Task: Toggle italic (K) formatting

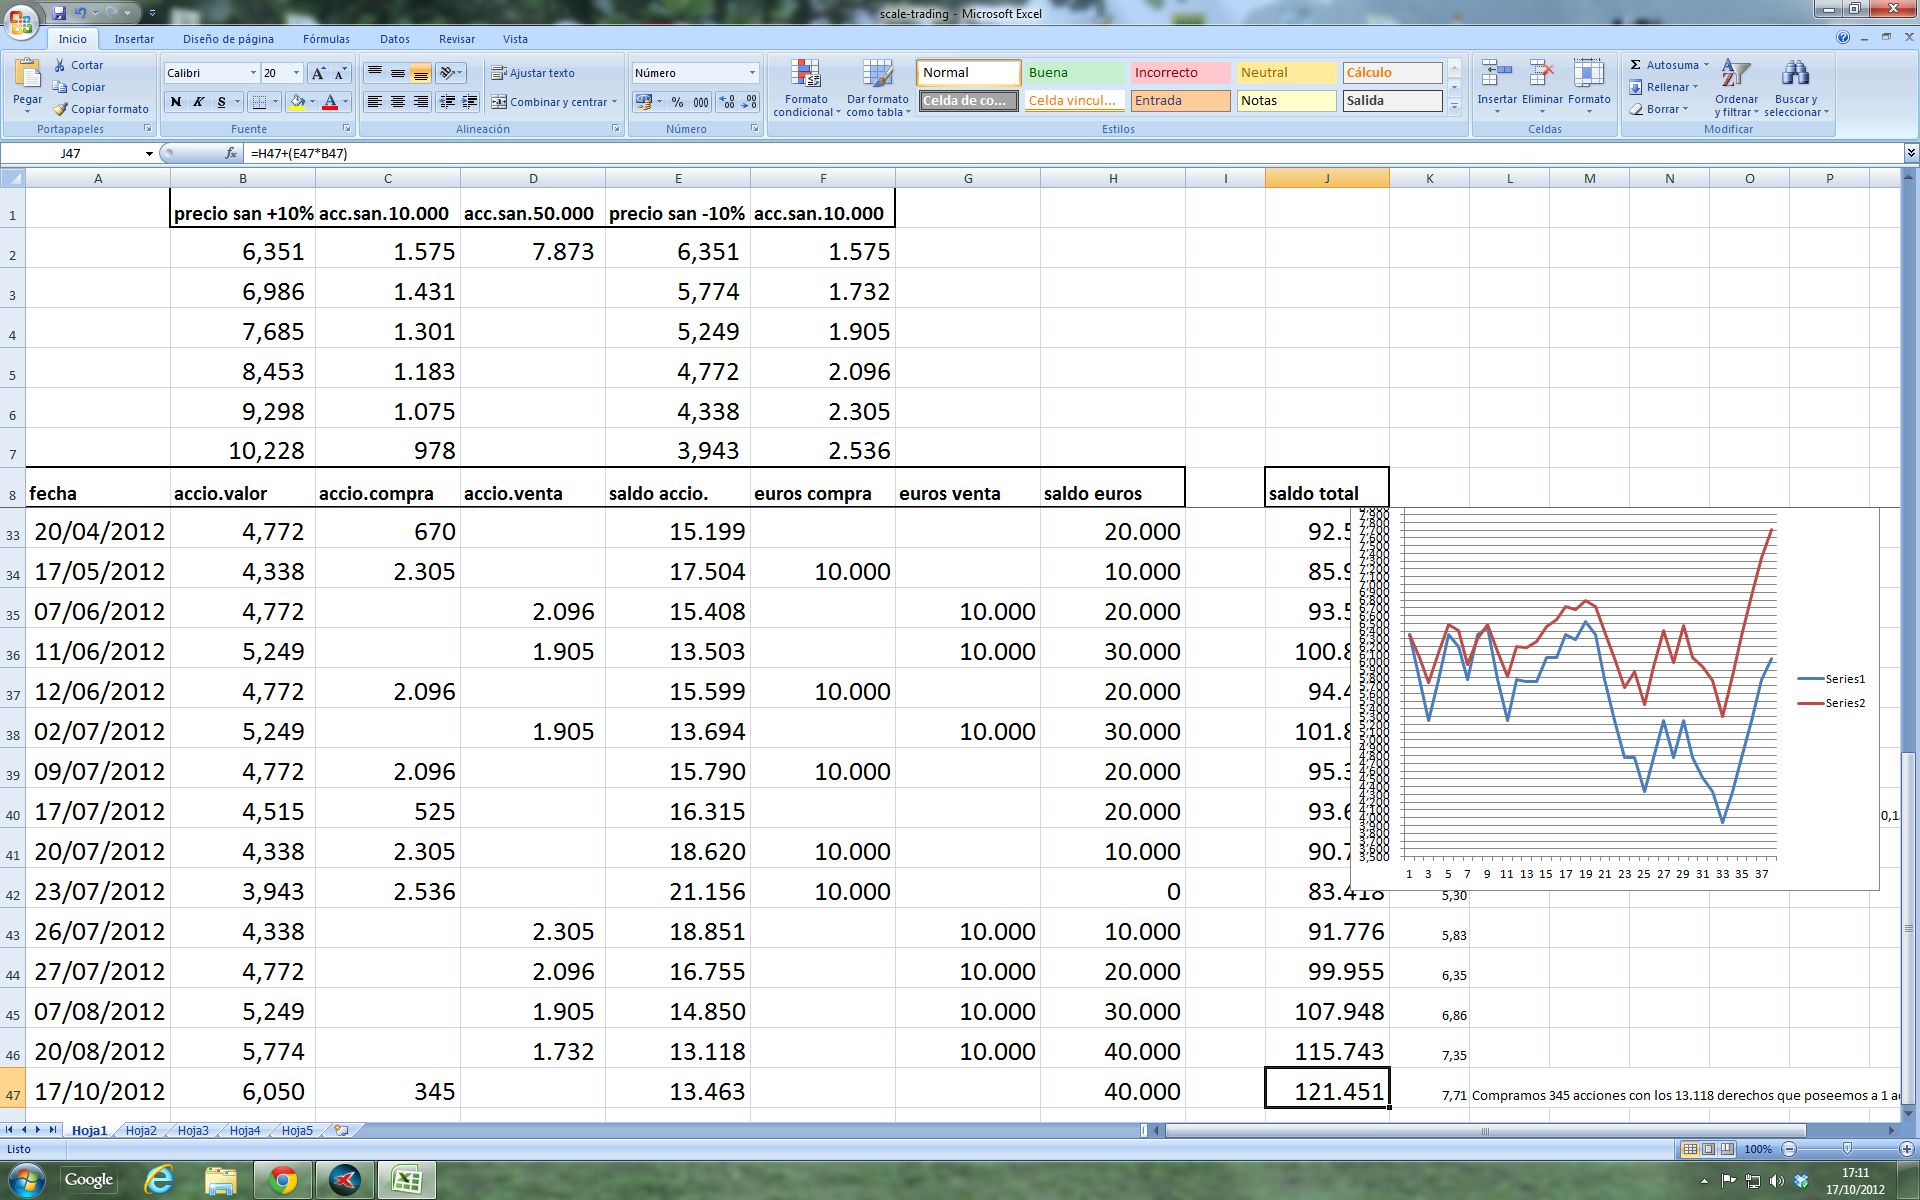Action: coord(198,102)
